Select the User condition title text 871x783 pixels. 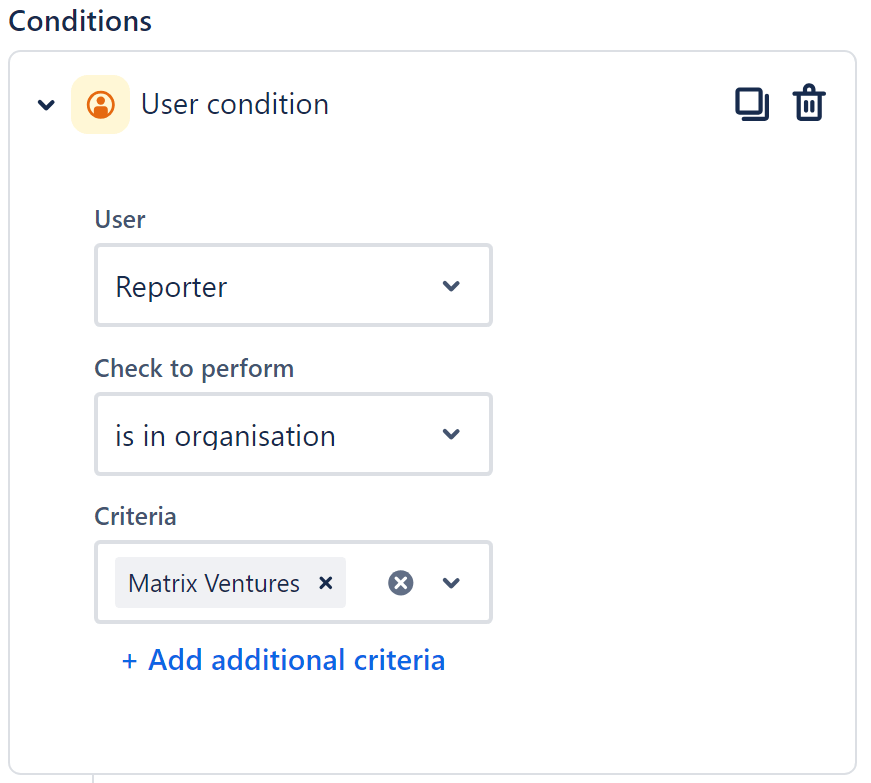coord(234,104)
